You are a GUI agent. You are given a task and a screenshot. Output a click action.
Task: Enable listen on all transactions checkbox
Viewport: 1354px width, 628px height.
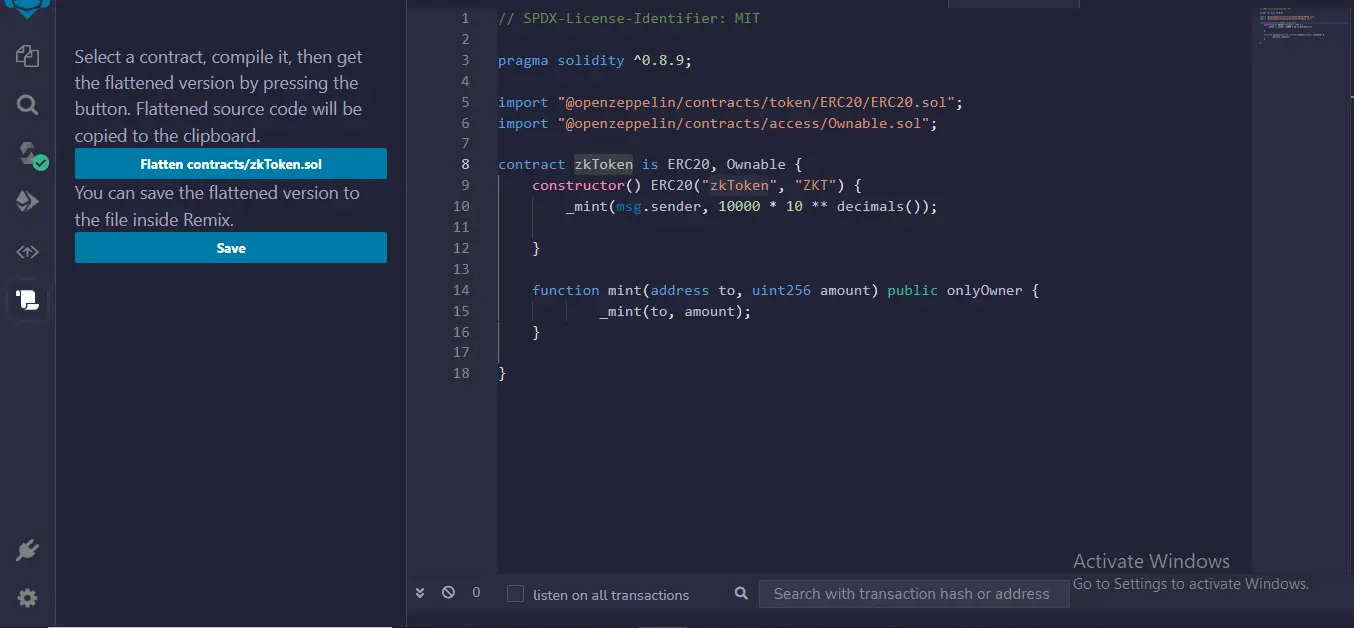[x=515, y=593]
